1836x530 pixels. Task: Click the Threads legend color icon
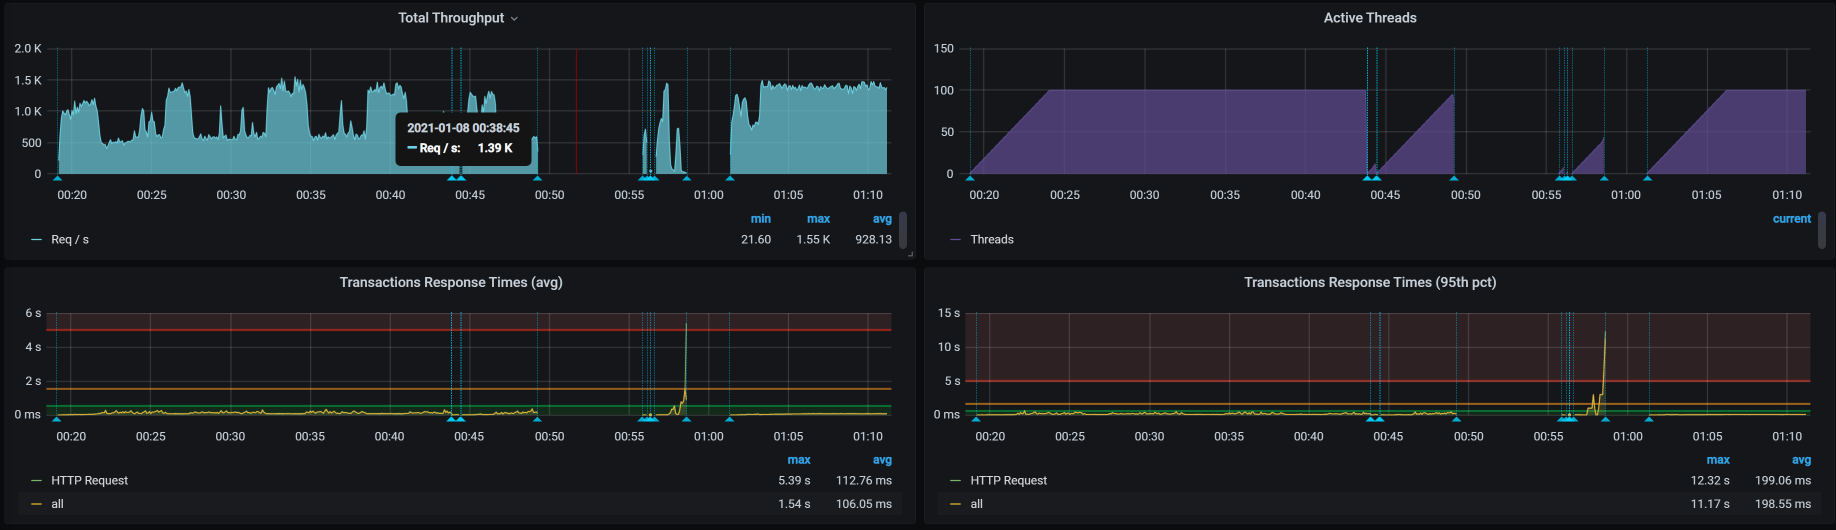click(956, 240)
